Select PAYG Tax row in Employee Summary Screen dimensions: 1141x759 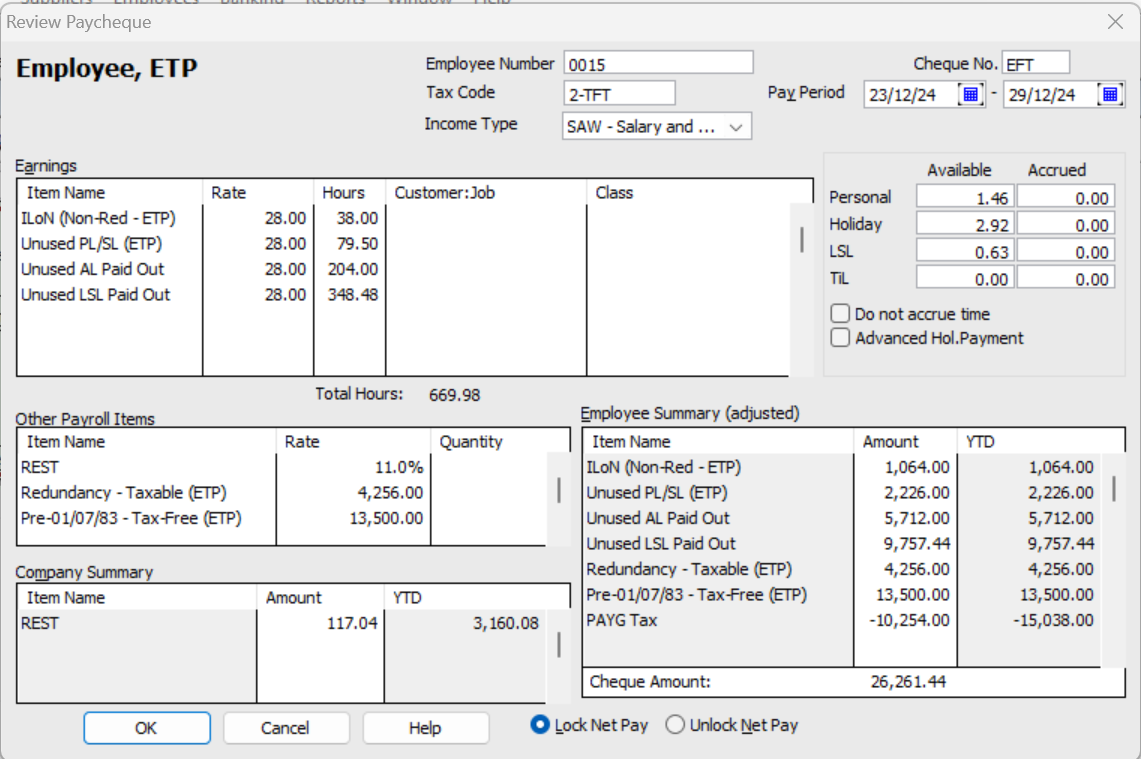[x=843, y=620]
